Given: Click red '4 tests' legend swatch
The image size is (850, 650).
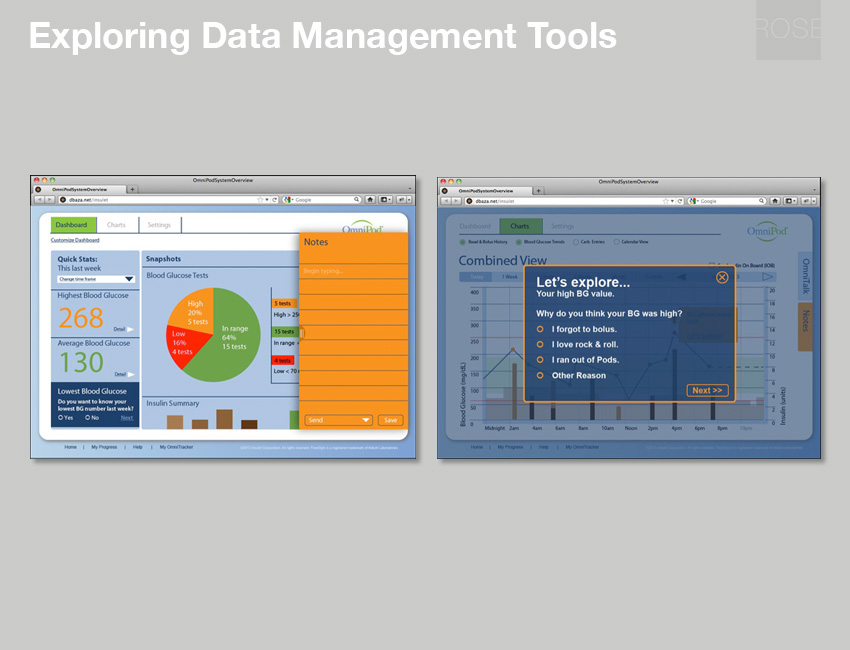Looking at the screenshot, I should pyautogui.click(x=282, y=361).
